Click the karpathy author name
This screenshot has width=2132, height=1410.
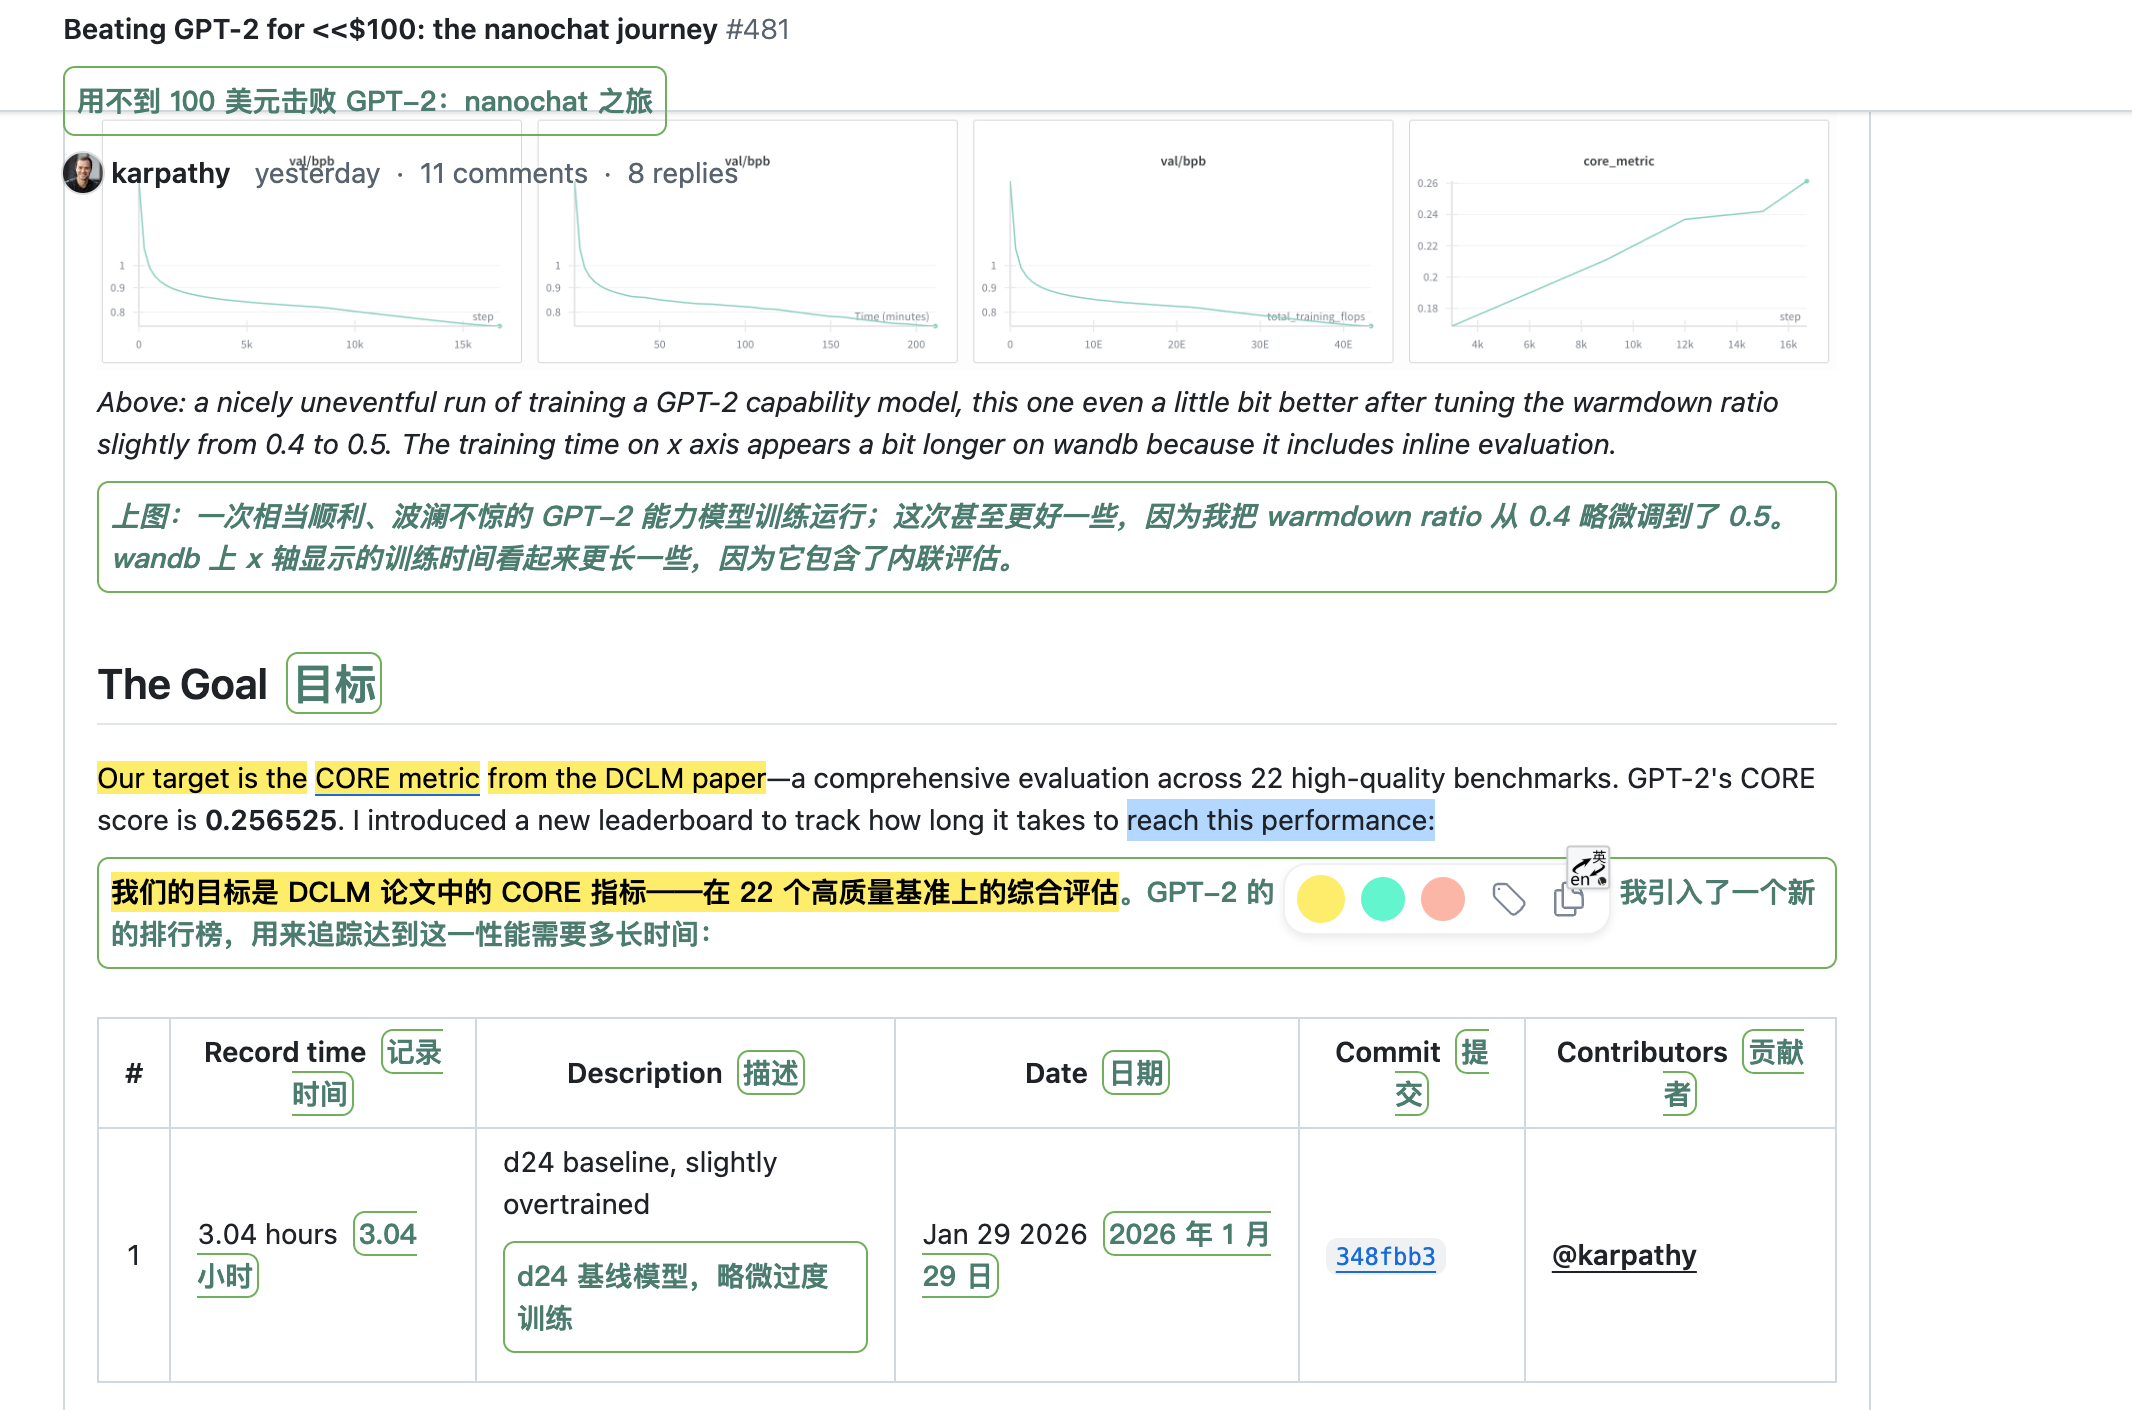point(170,173)
